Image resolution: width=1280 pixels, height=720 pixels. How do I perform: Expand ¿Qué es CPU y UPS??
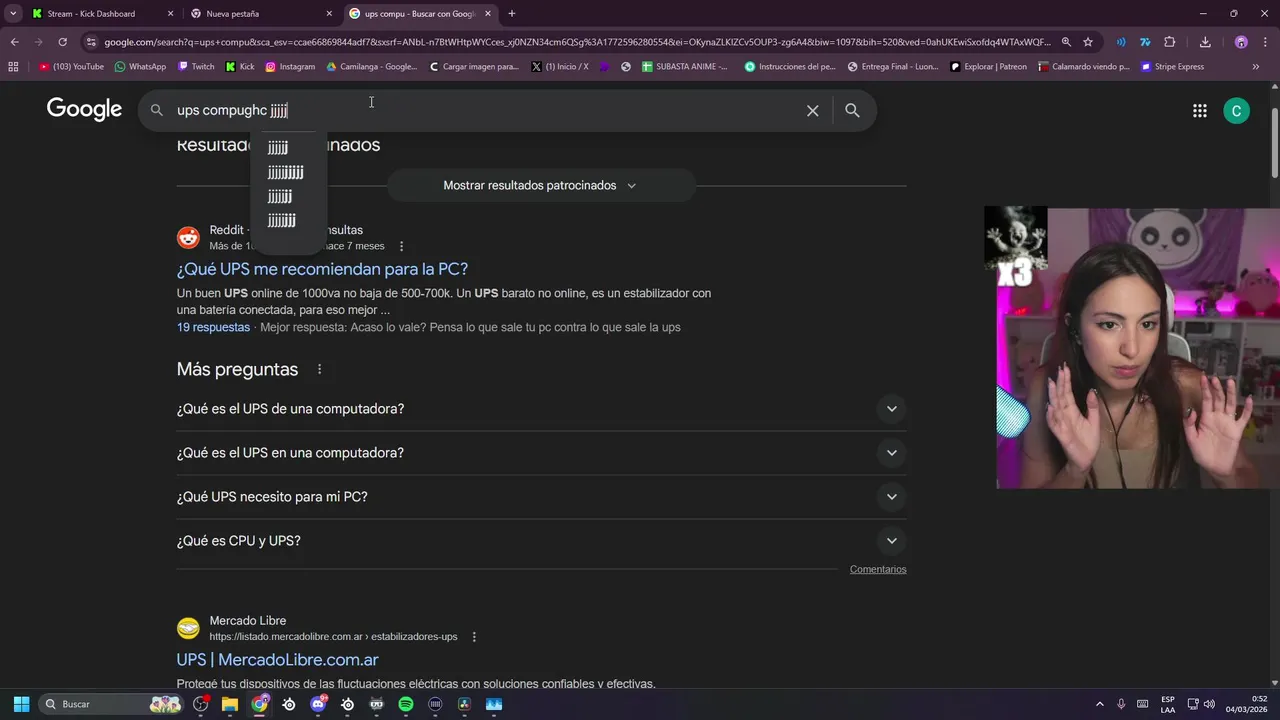[541, 541]
